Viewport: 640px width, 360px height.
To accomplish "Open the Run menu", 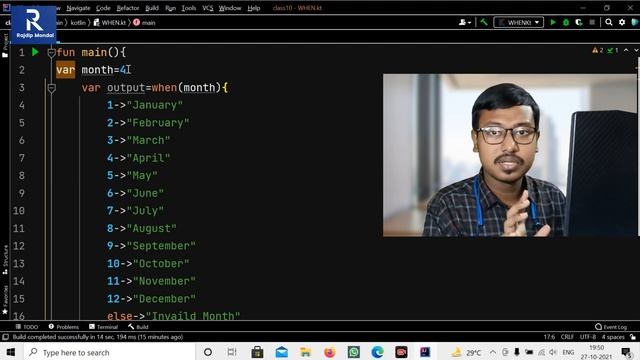I will (170, 8).
